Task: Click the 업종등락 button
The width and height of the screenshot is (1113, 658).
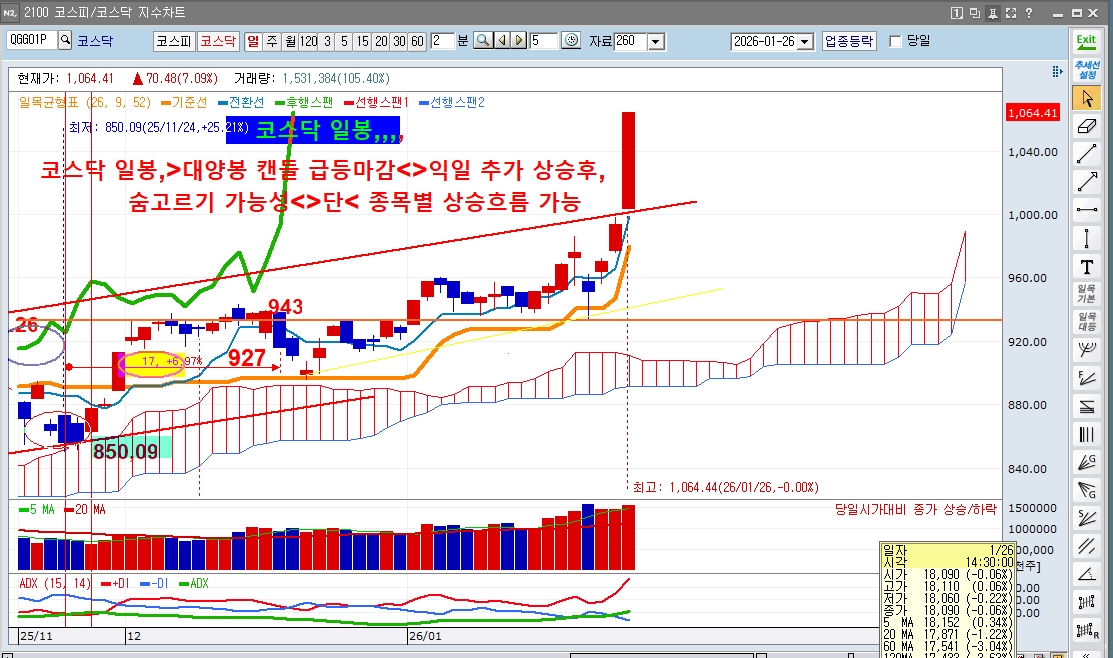Action: 849,41
